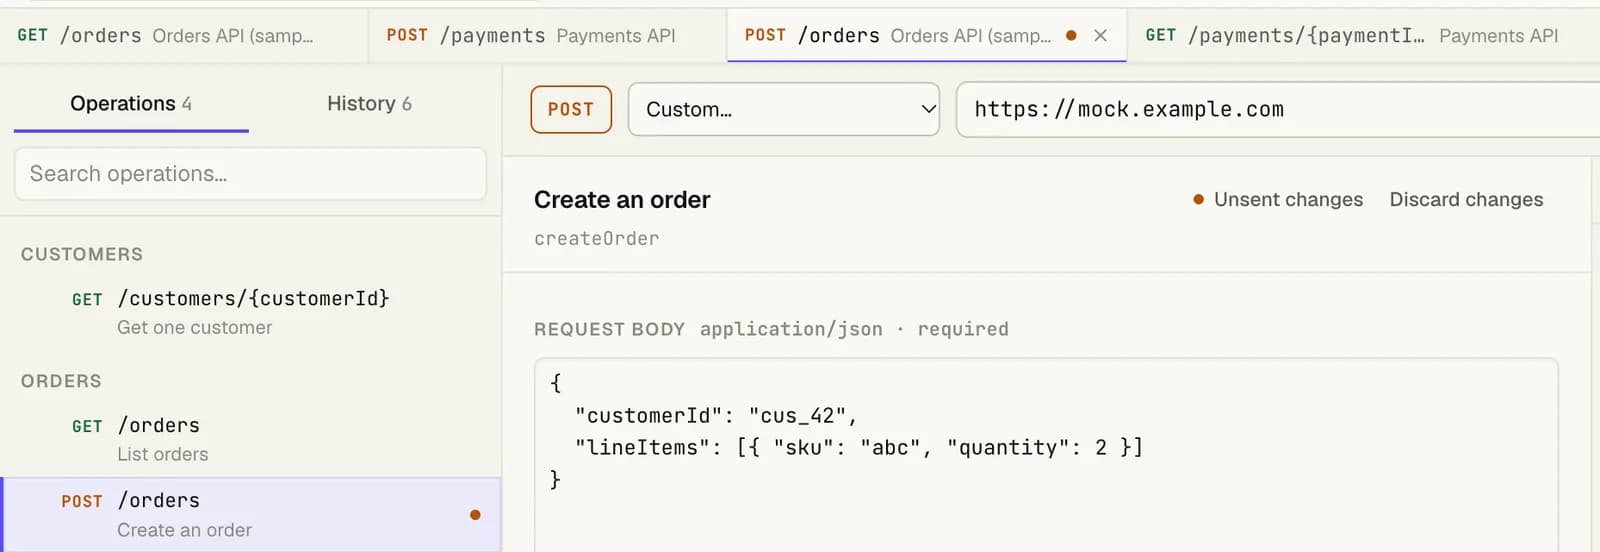Click the ORDERS group heading

pyautogui.click(x=61, y=381)
